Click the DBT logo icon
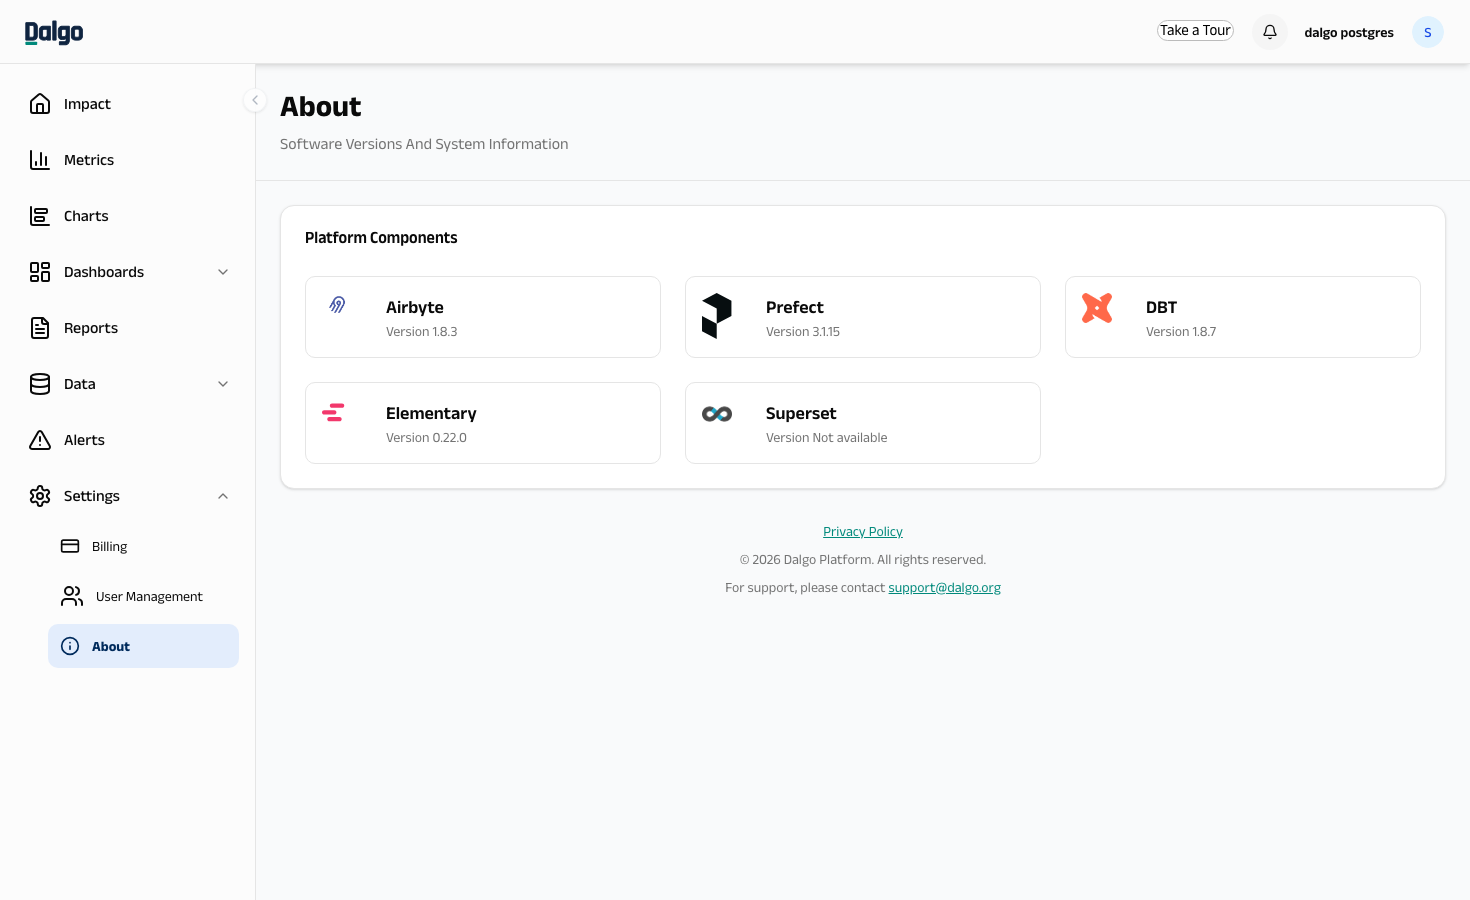The width and height of the screenshot is (1470, 900). click(x=1097, y=308)
